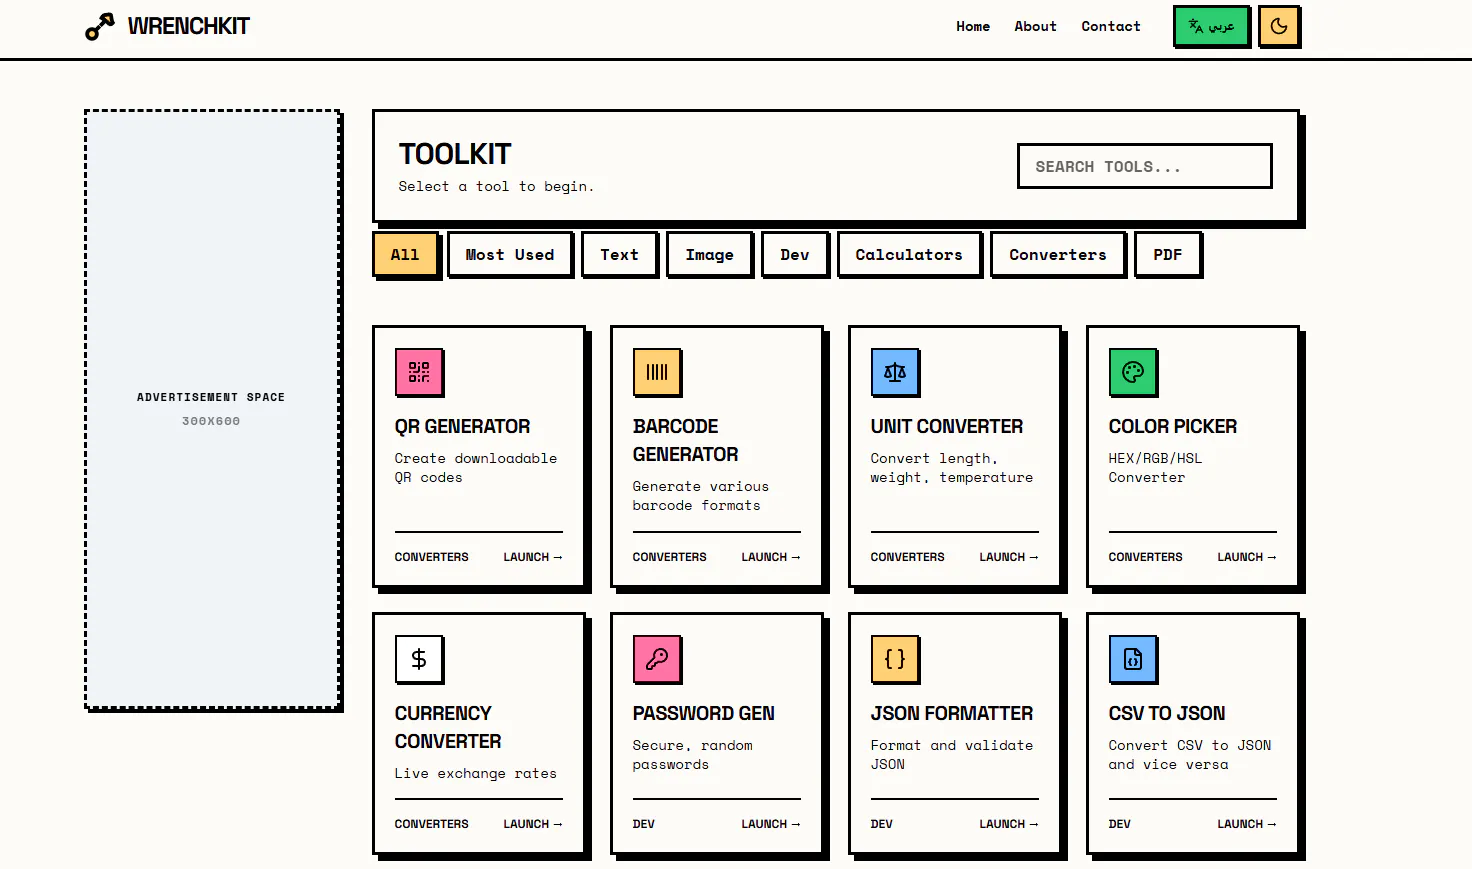Launch the QR Generator tool
The width and height of the screenshot is (1472, 869).
point(533,557)
